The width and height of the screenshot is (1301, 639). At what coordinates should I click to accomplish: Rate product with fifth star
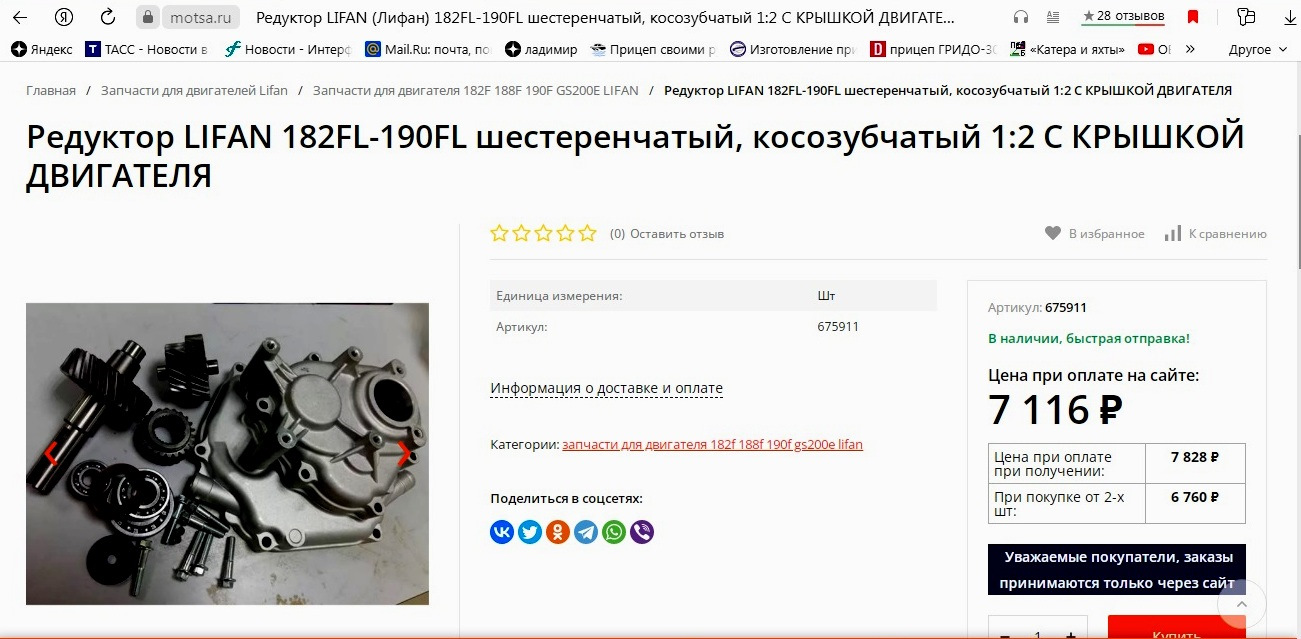click(587, 233)
